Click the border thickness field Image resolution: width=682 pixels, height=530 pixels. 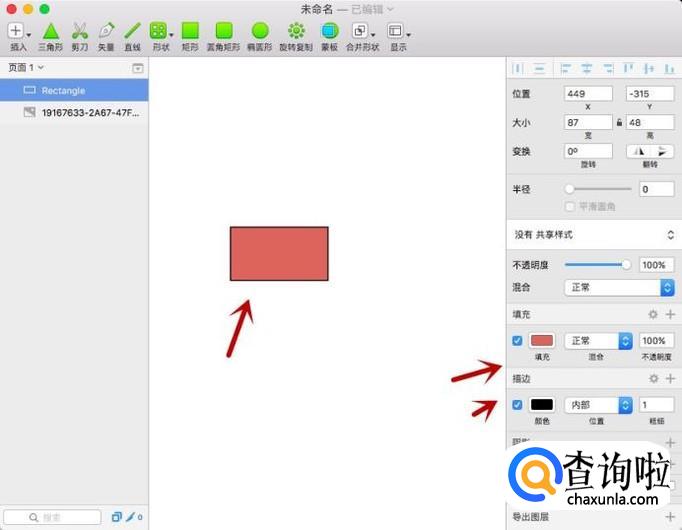point(657,405)
